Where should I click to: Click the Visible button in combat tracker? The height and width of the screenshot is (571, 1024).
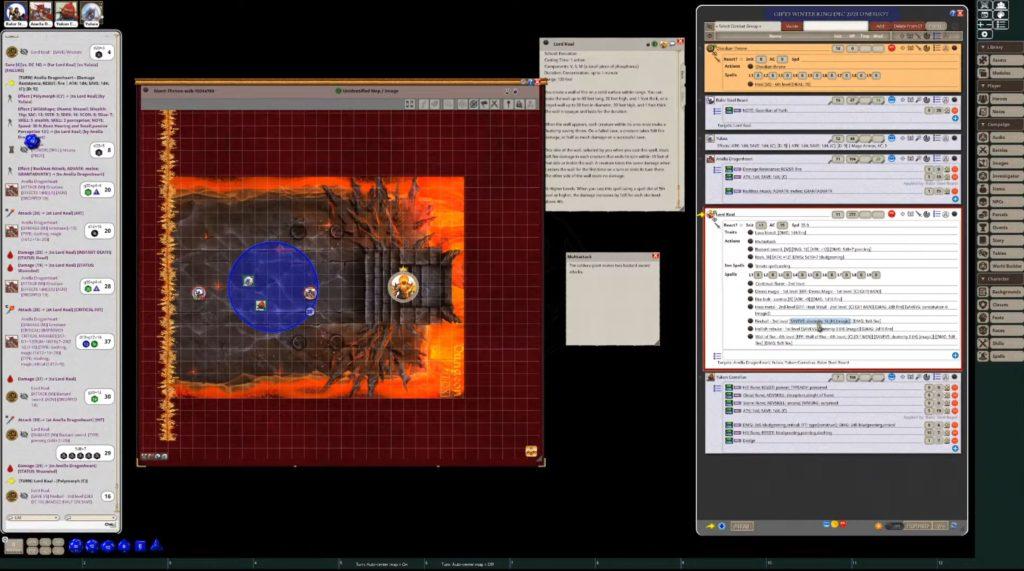coord(792,26)
